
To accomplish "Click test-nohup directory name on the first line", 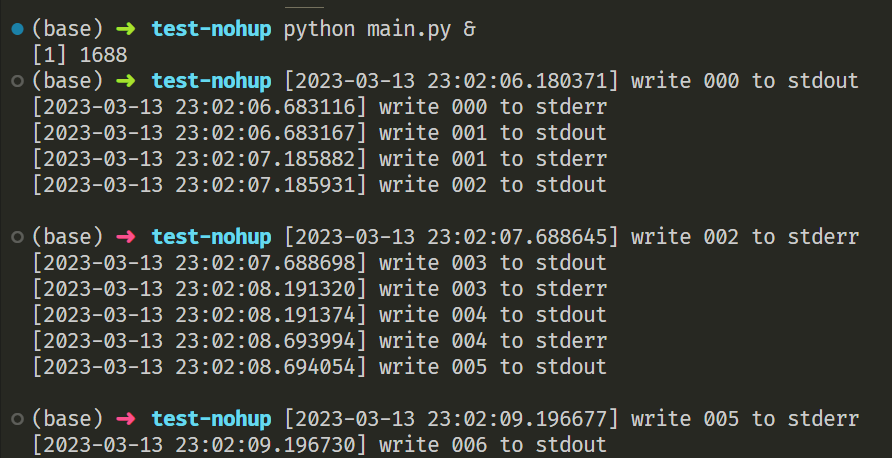I will (211, 29).
